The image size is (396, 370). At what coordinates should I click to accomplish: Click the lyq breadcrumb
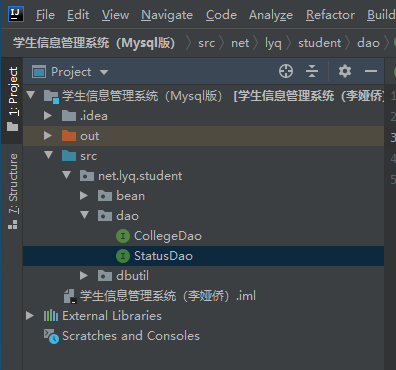click(x=273, y=44)
